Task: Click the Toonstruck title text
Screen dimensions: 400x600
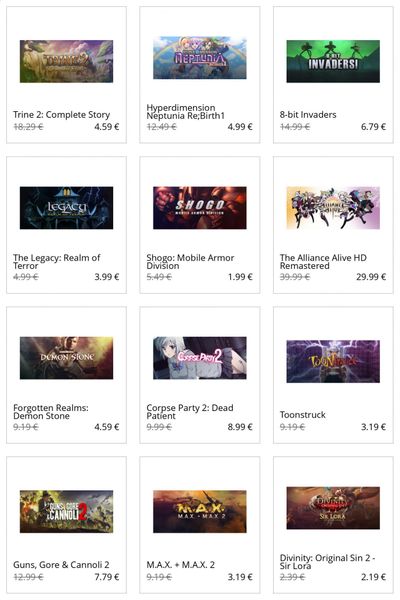Action: [303, 415]
